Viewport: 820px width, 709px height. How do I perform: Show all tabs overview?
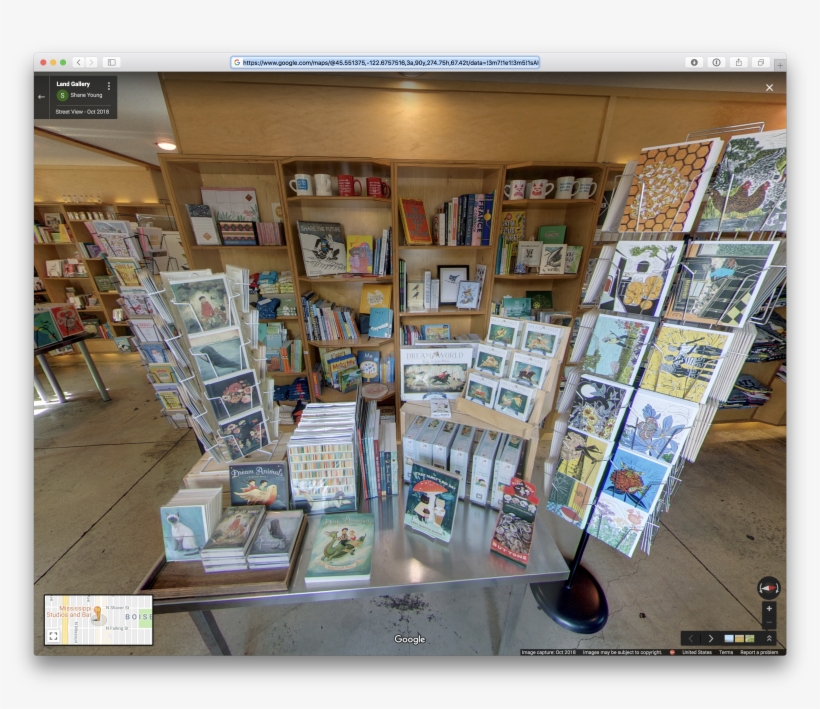click(760, 62)
